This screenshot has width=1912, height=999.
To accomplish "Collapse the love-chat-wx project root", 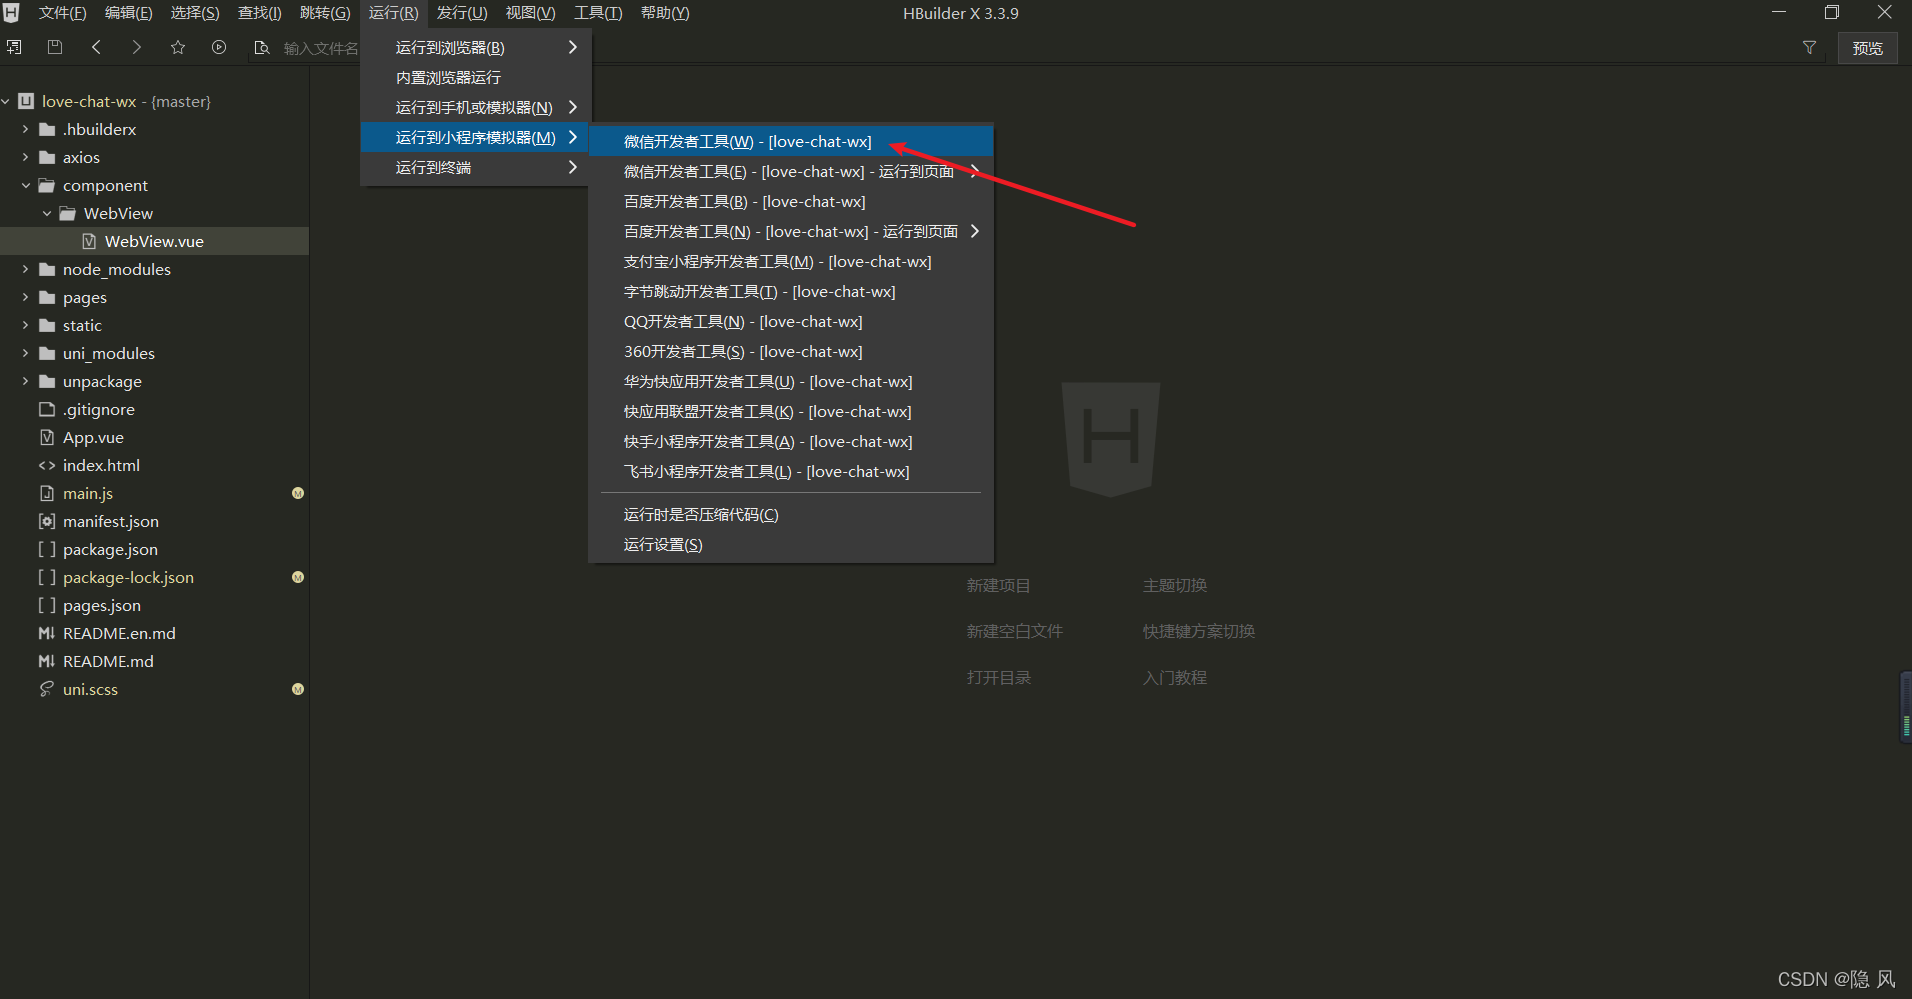I will pyautogui.click(x=6, y=101).
